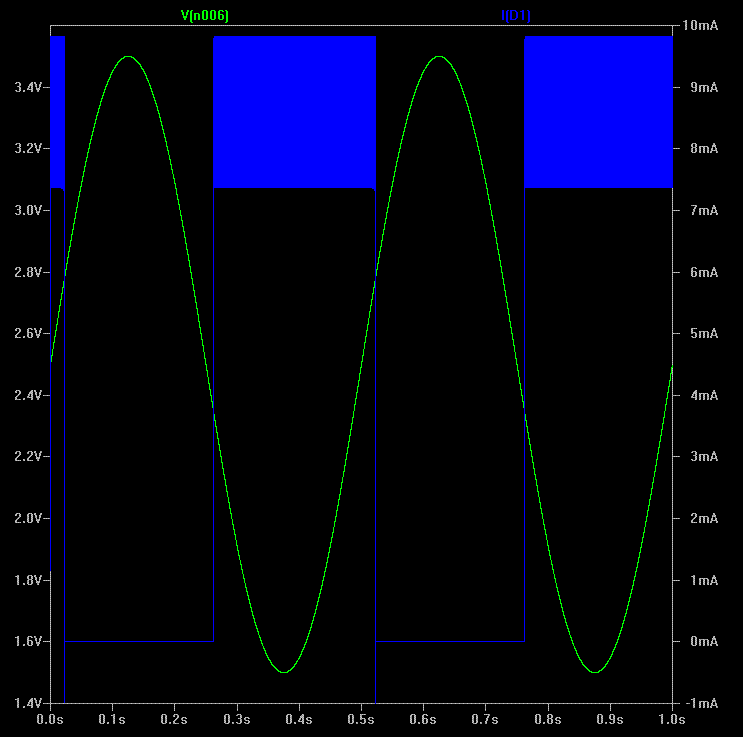743x737 pixels.
Task: Click the 10mA right axis label
Action: pyautogui.click(x=700, y=26)
